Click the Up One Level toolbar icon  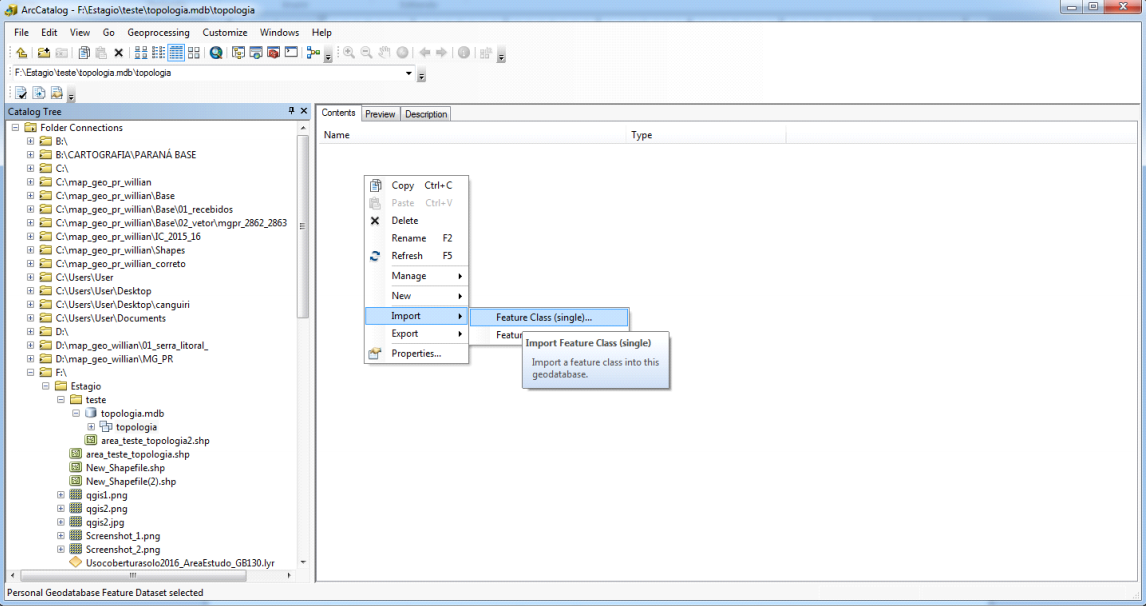[21, 53]
